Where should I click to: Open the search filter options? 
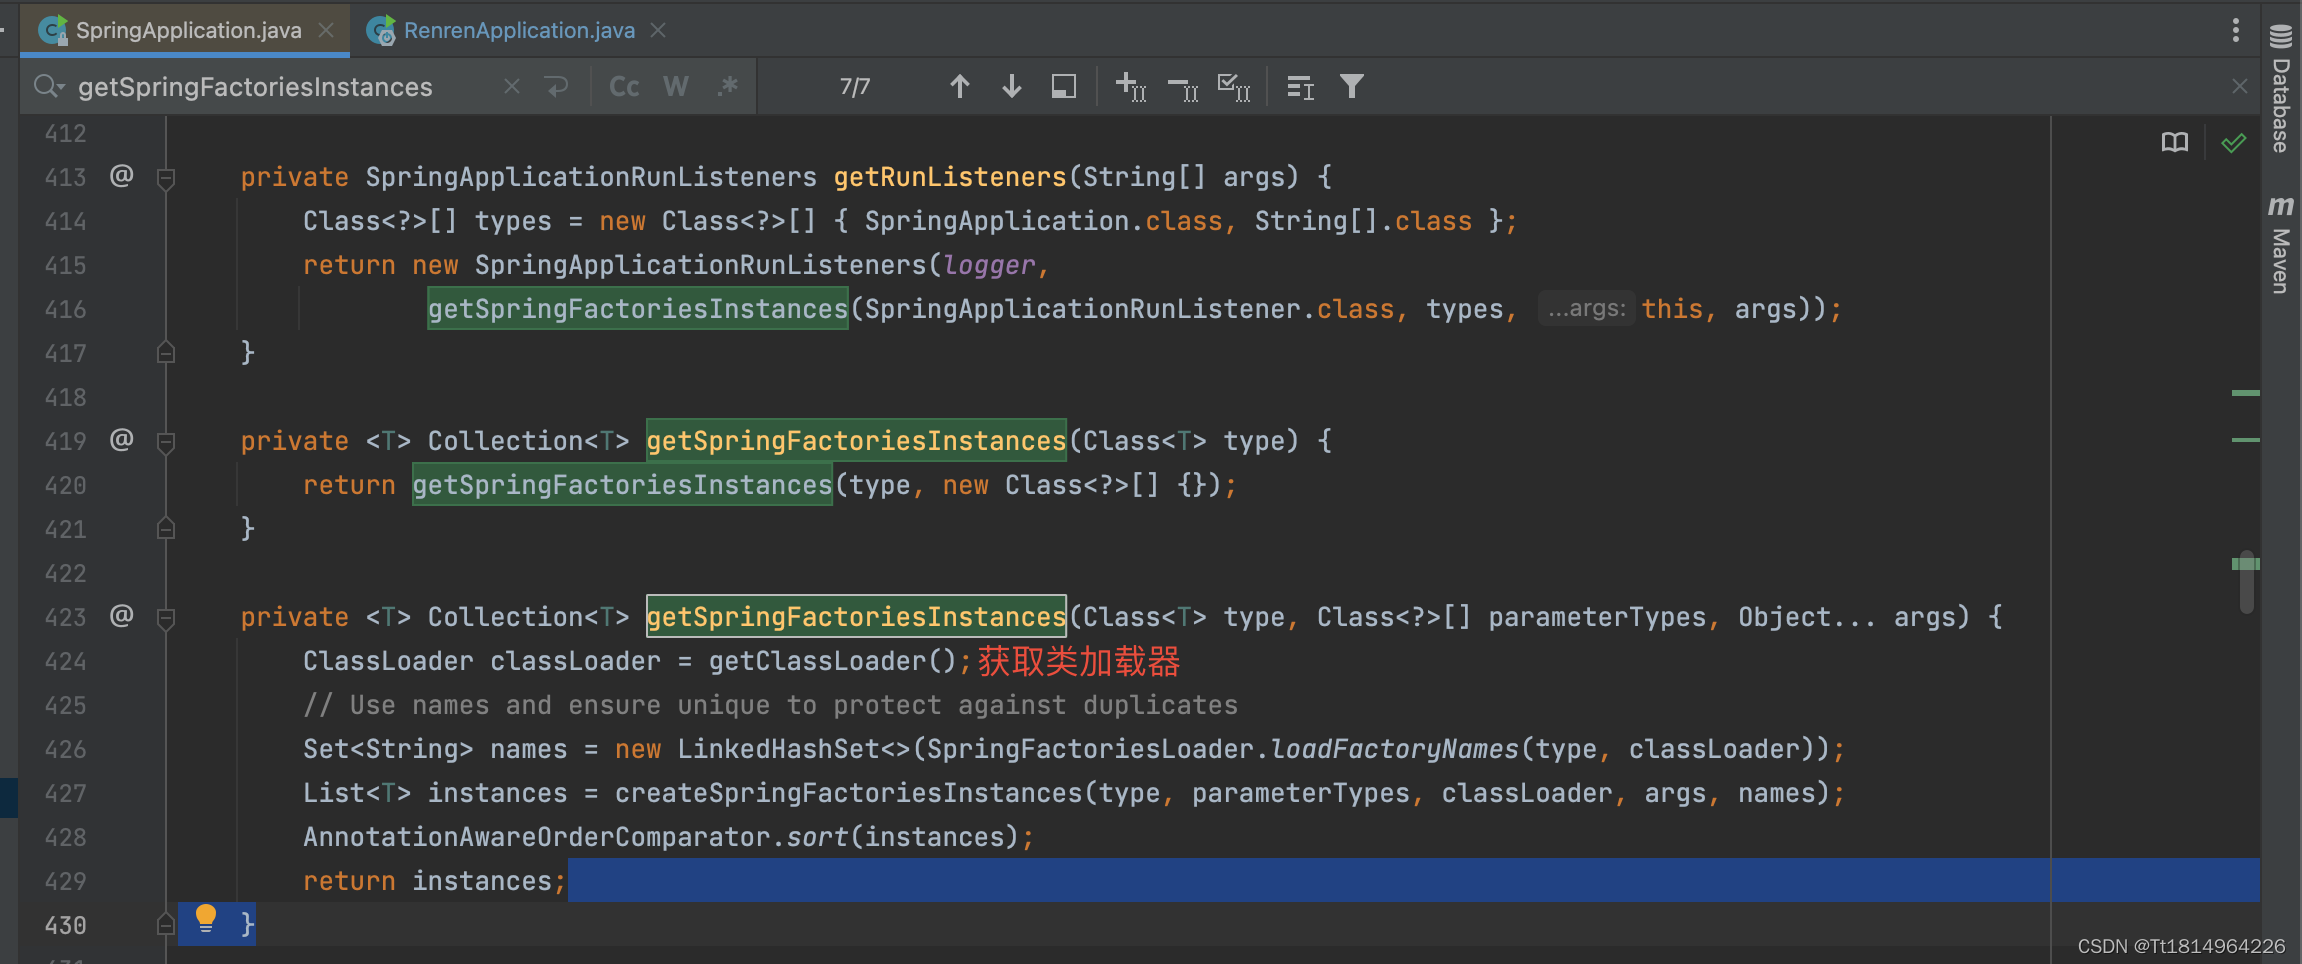(1352, 87)
